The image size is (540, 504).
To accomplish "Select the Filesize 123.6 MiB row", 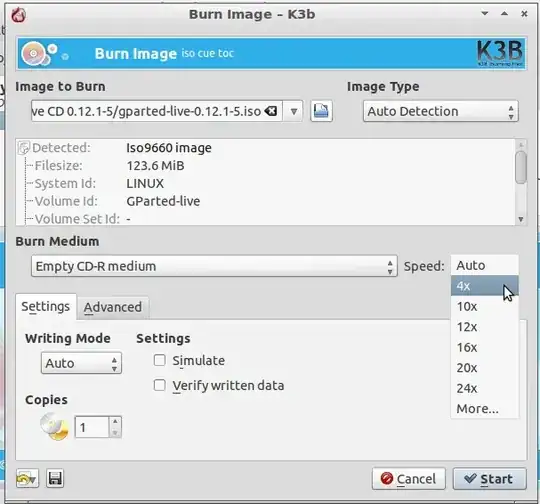I will point(265,166).
